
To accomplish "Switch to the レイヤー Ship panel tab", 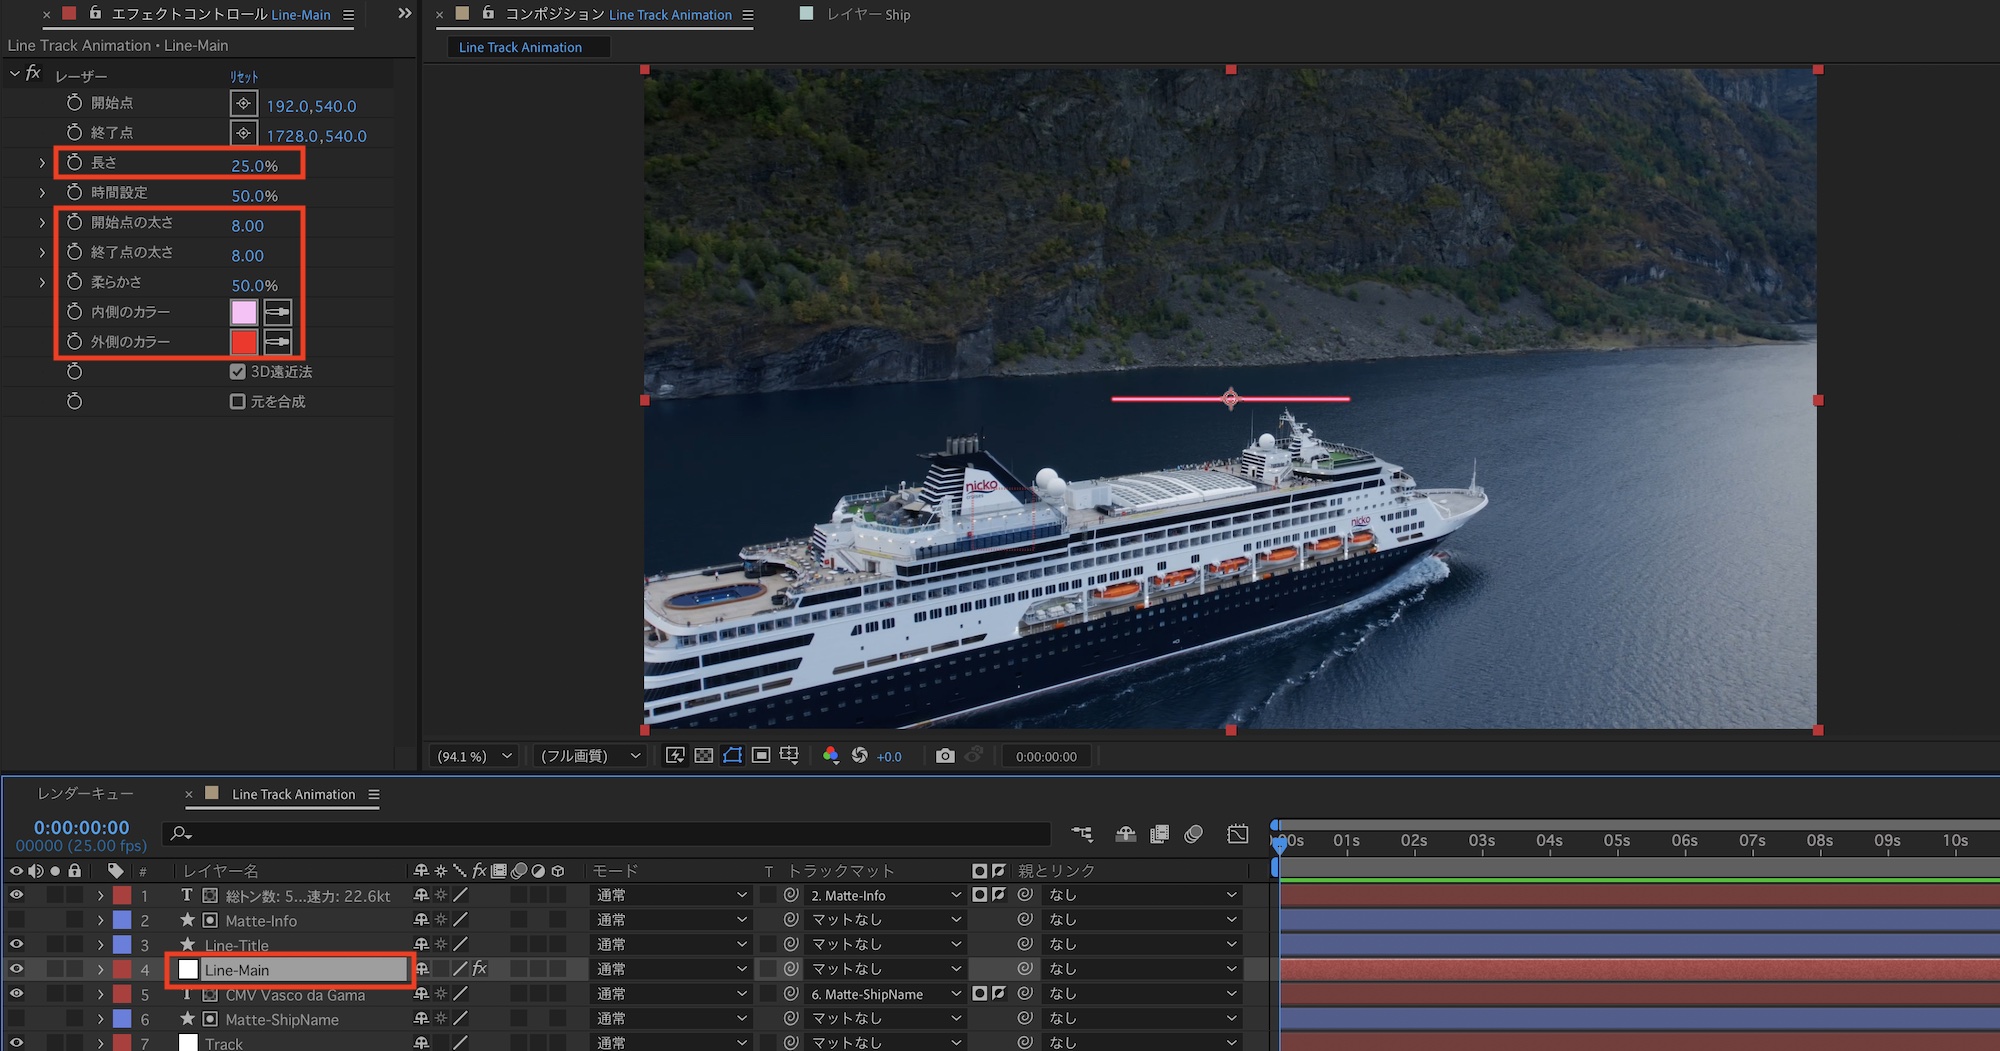I will coord(867,15).
